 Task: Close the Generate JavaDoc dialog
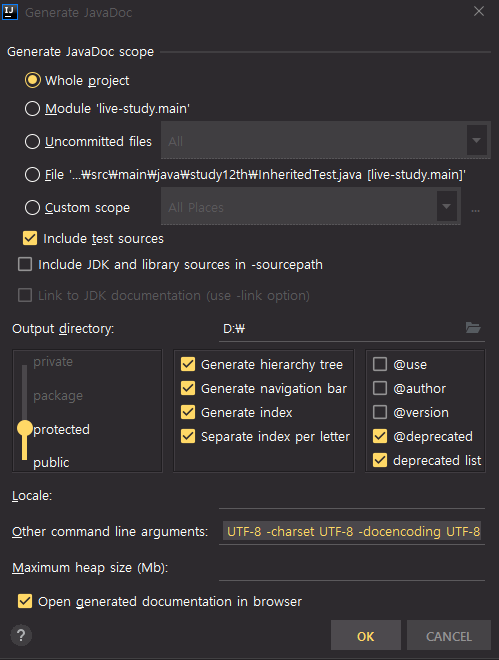[479, 11]
